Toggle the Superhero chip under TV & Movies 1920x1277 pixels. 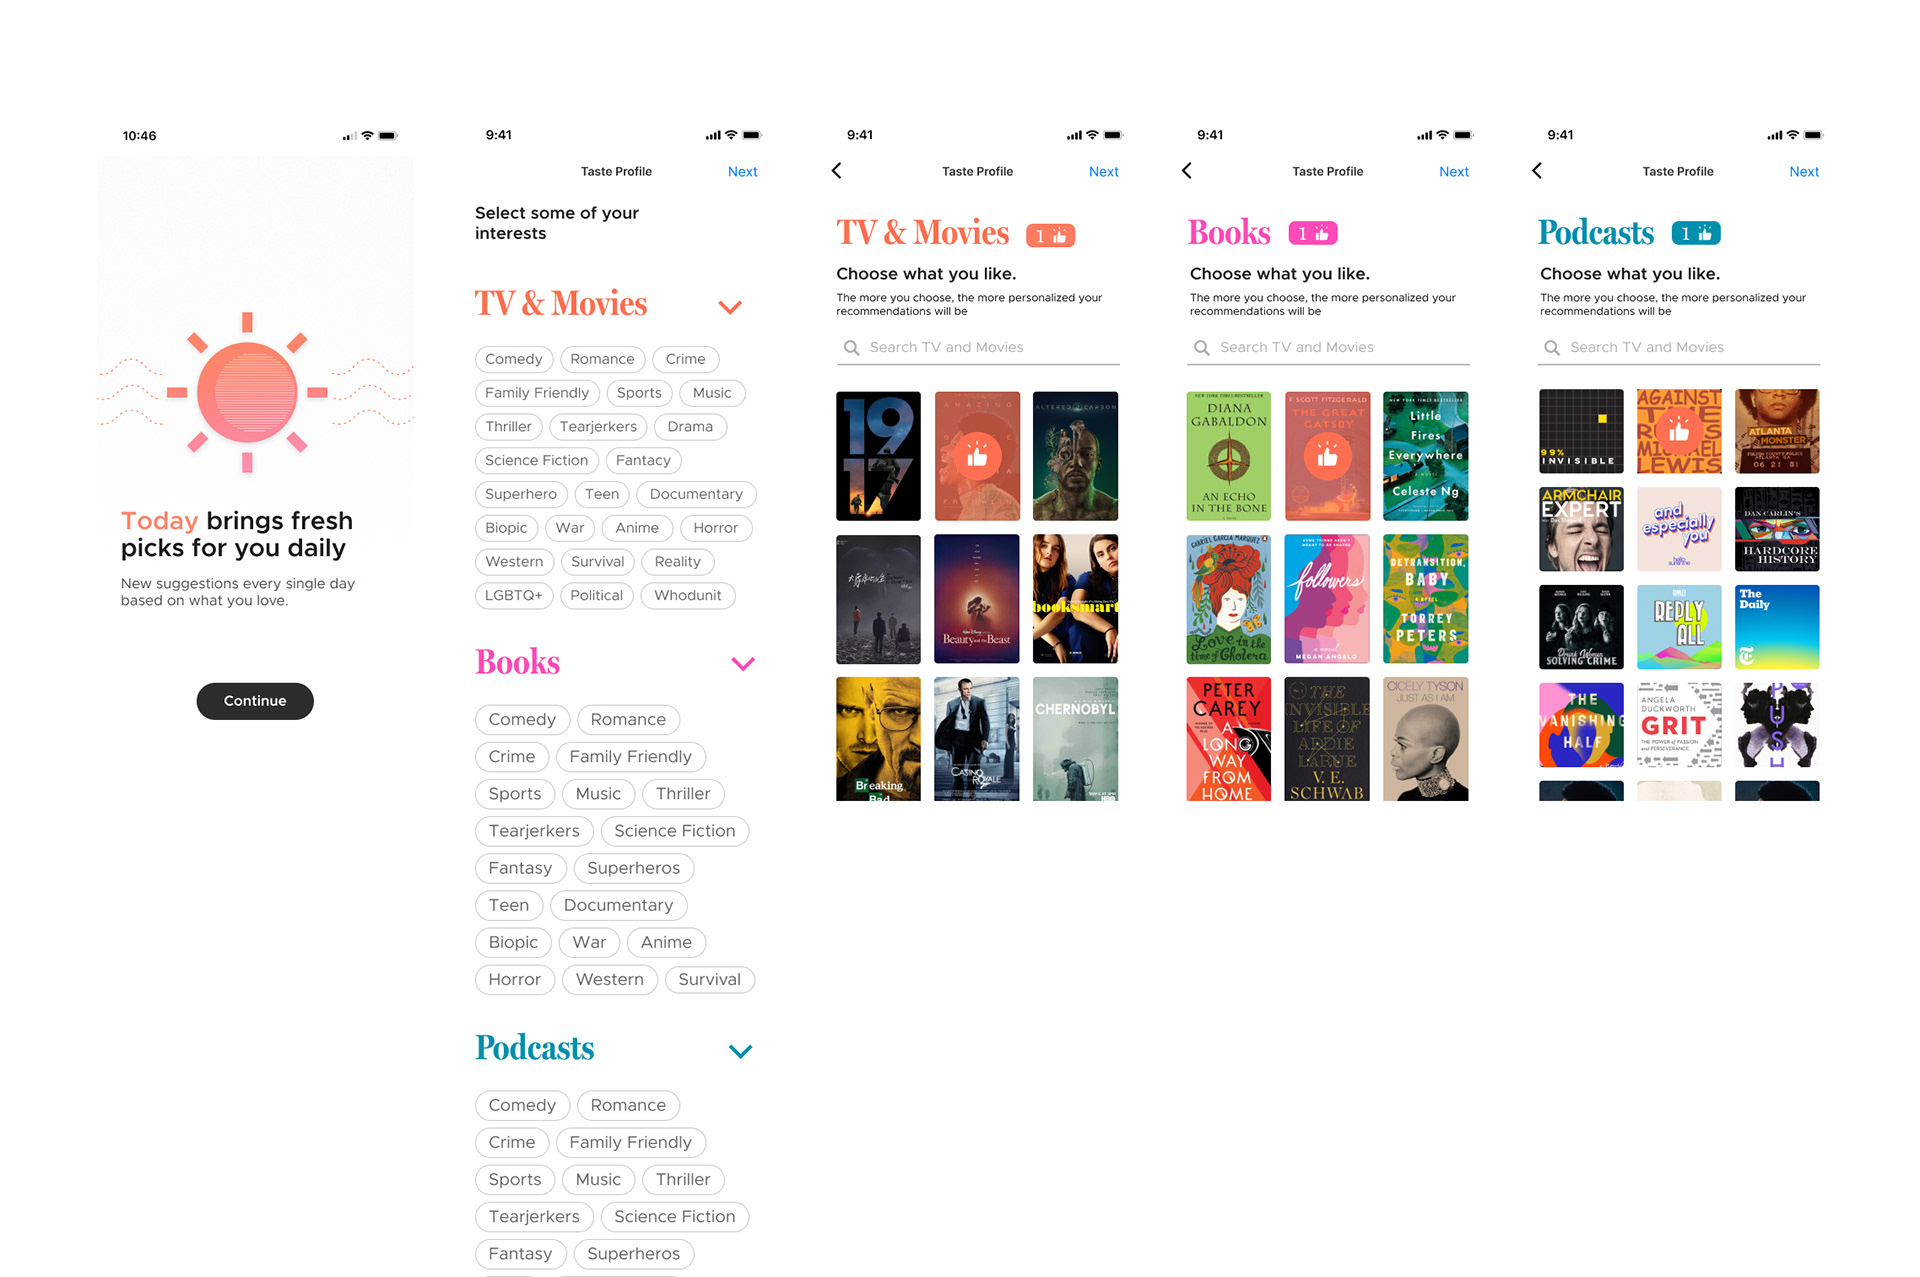click(521, 494)
